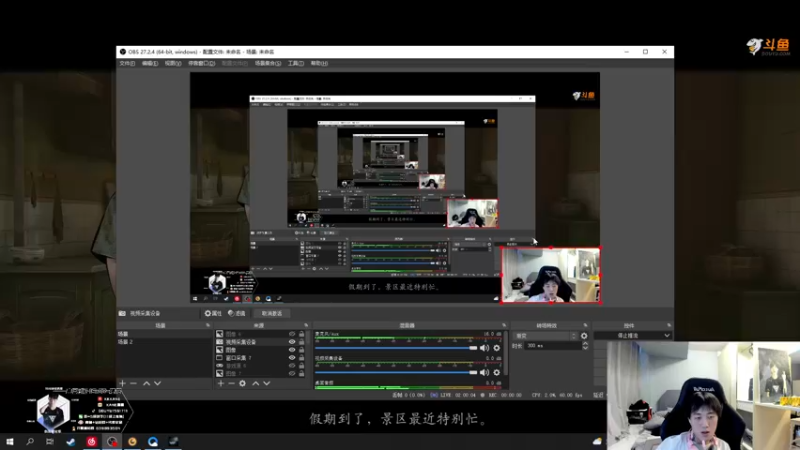Screen dimensions: 800x450
Task: Select the webcam source in the OBS preview
Action: coord(551,276)
